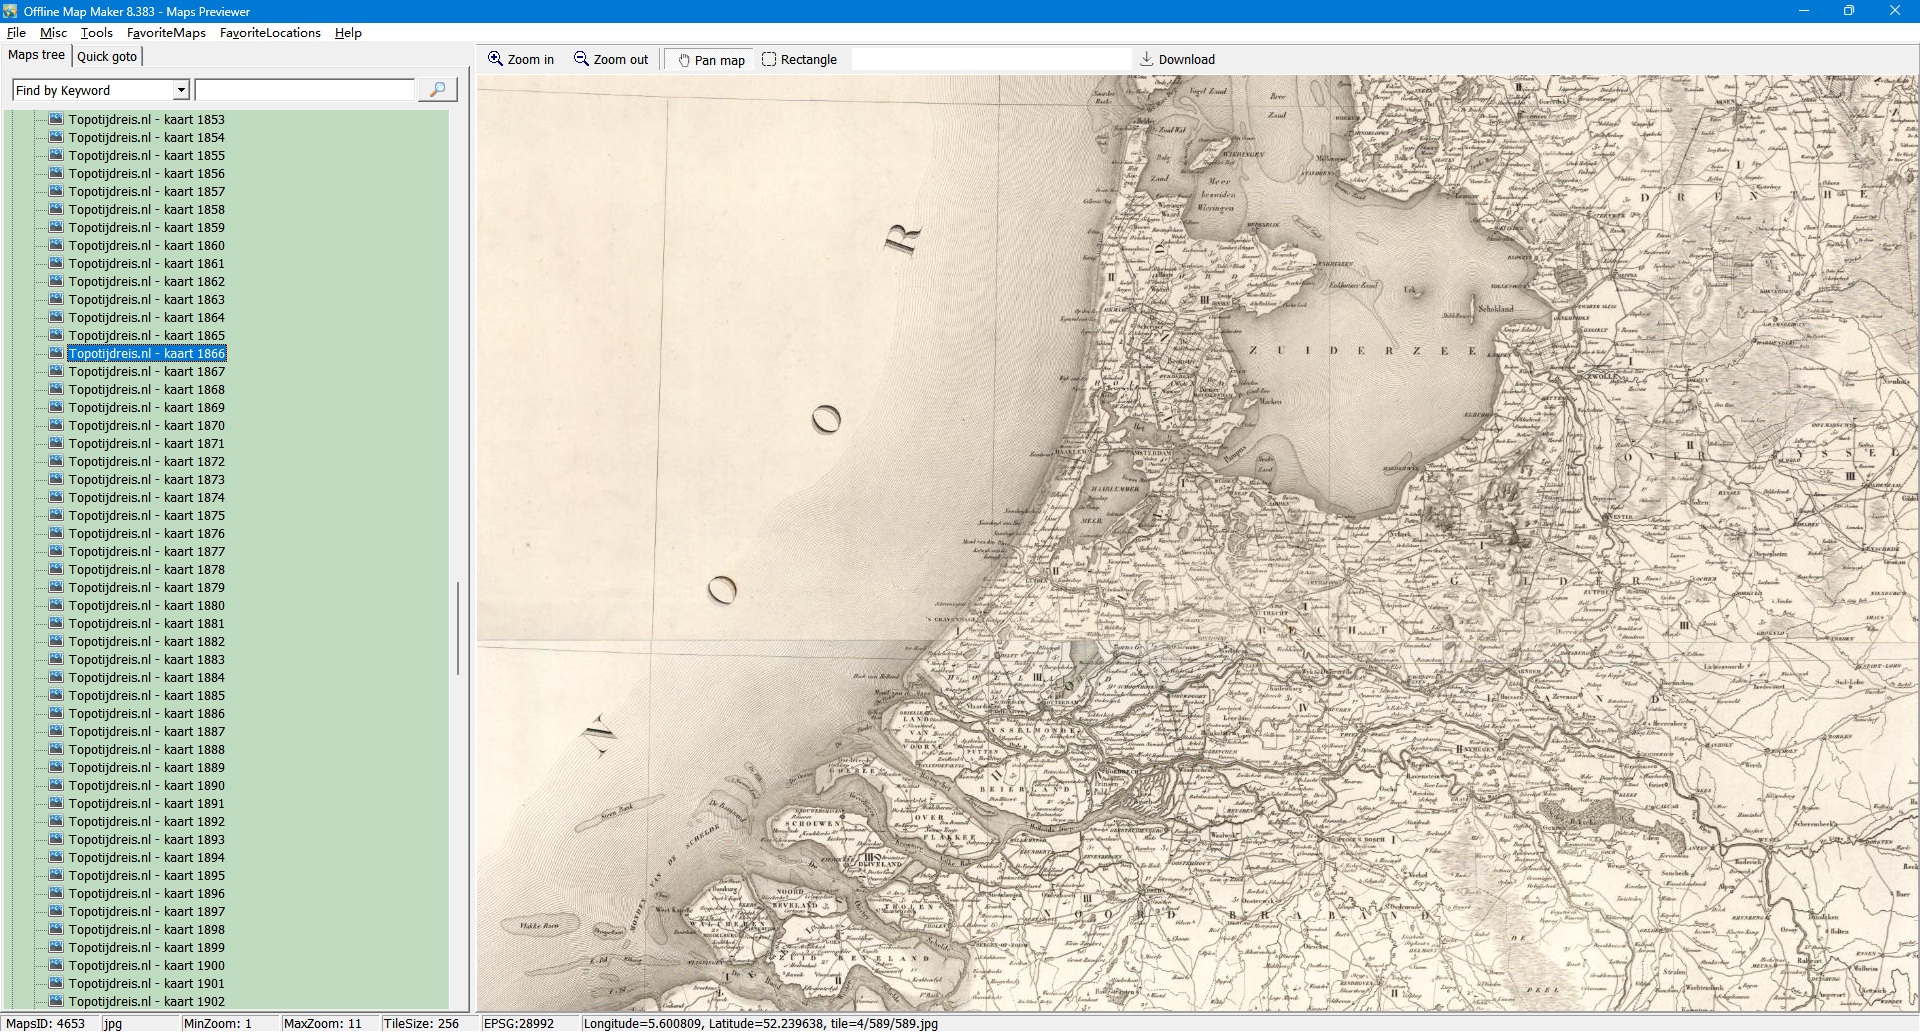1920x1032 pixels.
Task: Click the Download arrow icon
Action: click(1147, 59)
